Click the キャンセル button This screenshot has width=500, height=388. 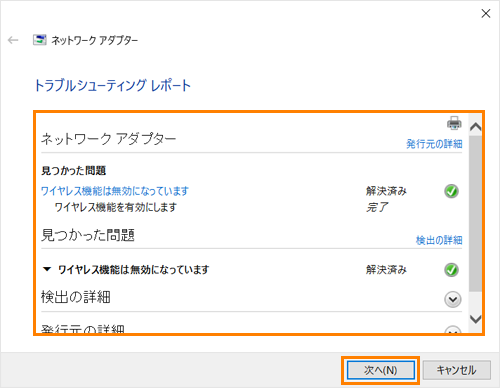click(457, 370)
